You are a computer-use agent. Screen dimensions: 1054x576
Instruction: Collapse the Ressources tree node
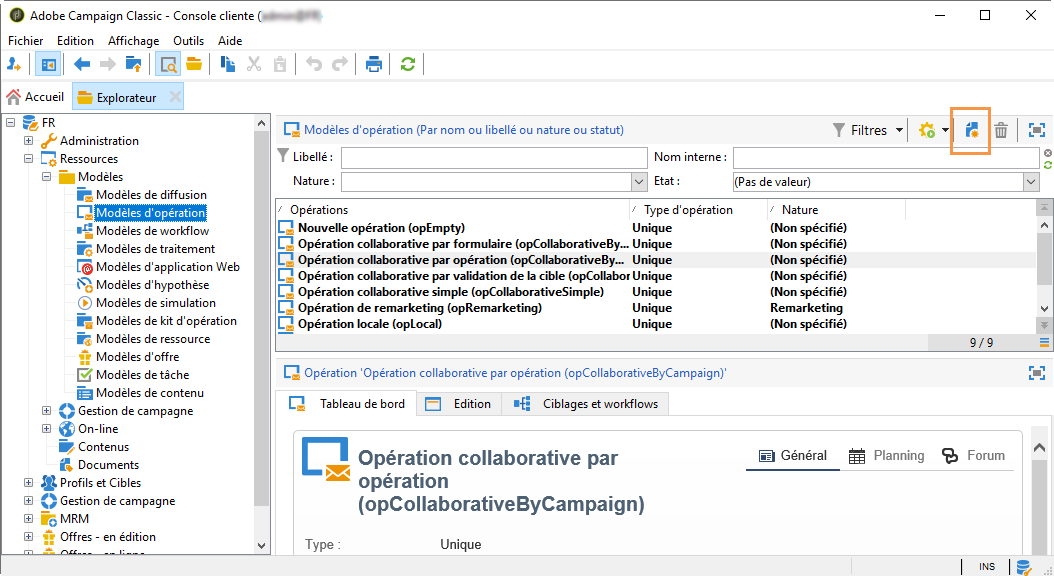[x=28, y=159]
